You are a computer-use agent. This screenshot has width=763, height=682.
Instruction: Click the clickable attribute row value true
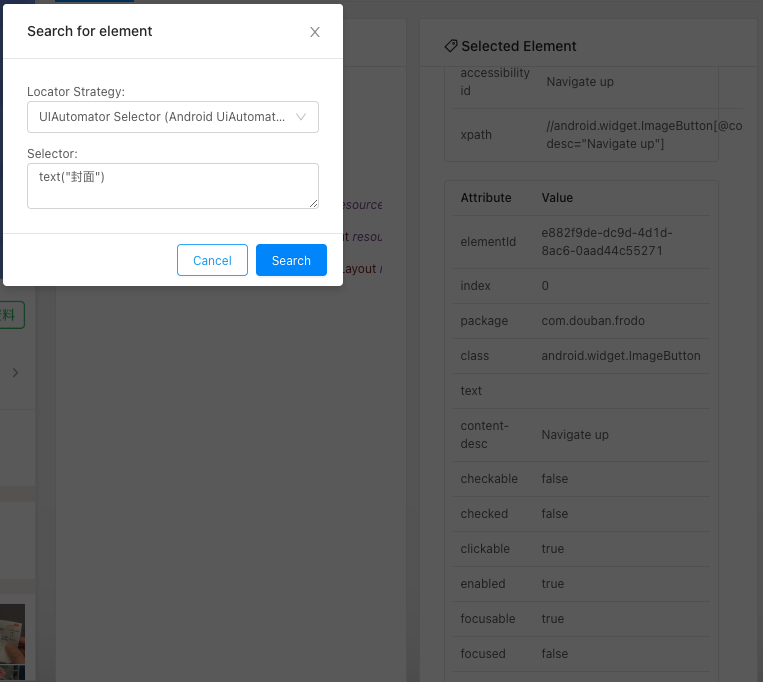click(553, 549)
